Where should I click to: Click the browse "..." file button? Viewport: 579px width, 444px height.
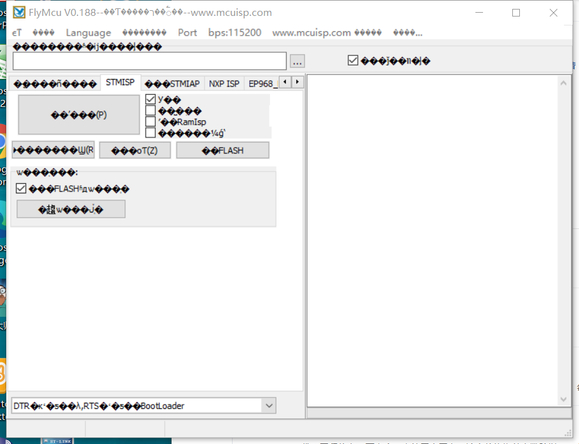pos(297,61)
